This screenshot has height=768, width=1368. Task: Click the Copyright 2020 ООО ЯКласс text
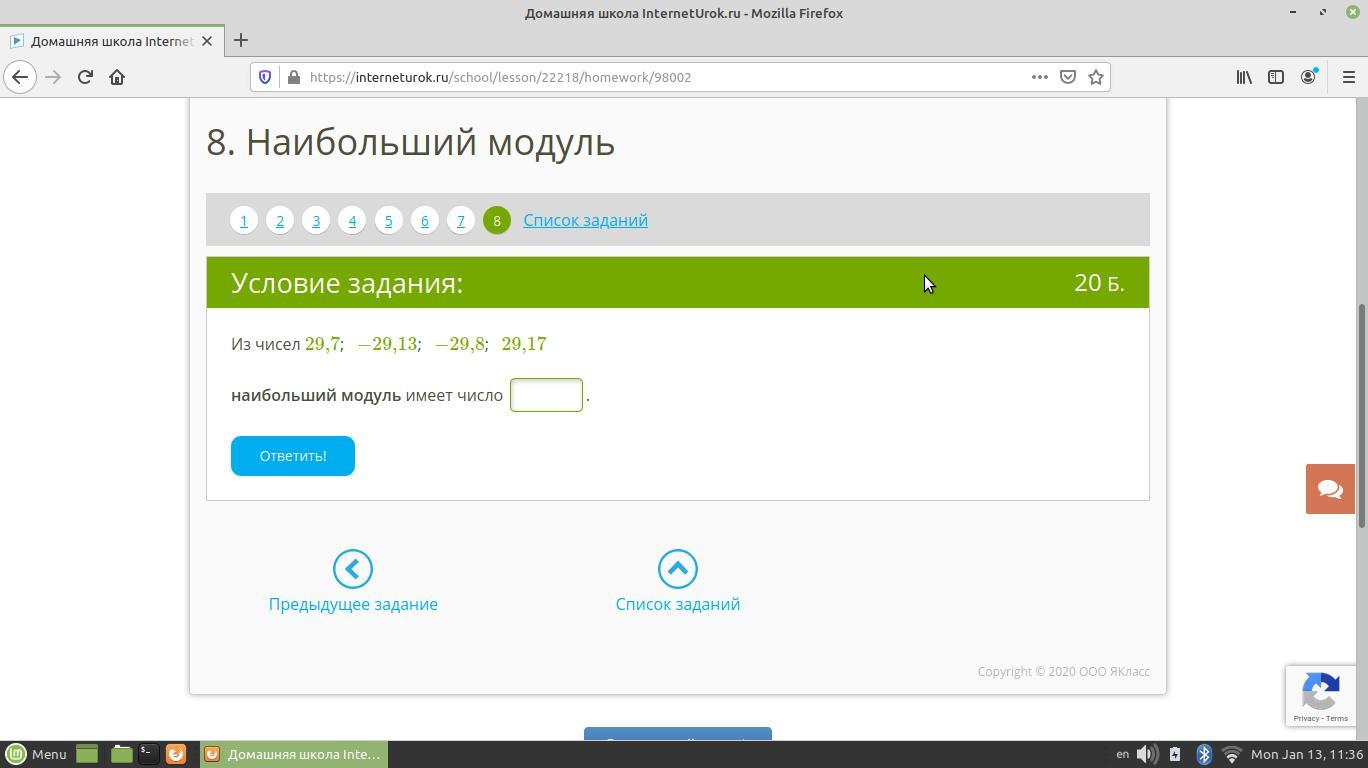(1064, 672)
